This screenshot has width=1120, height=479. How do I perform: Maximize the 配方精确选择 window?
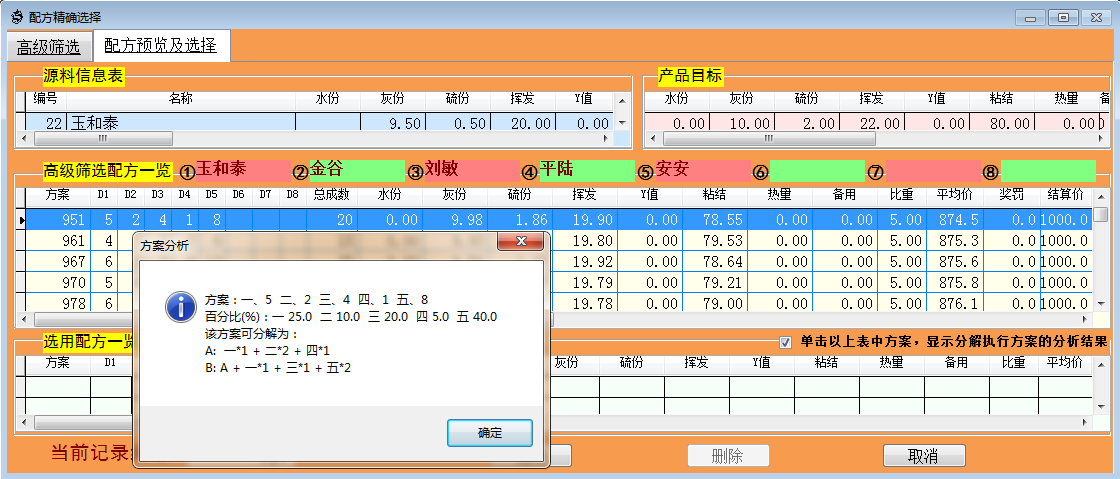point(1064,18)
